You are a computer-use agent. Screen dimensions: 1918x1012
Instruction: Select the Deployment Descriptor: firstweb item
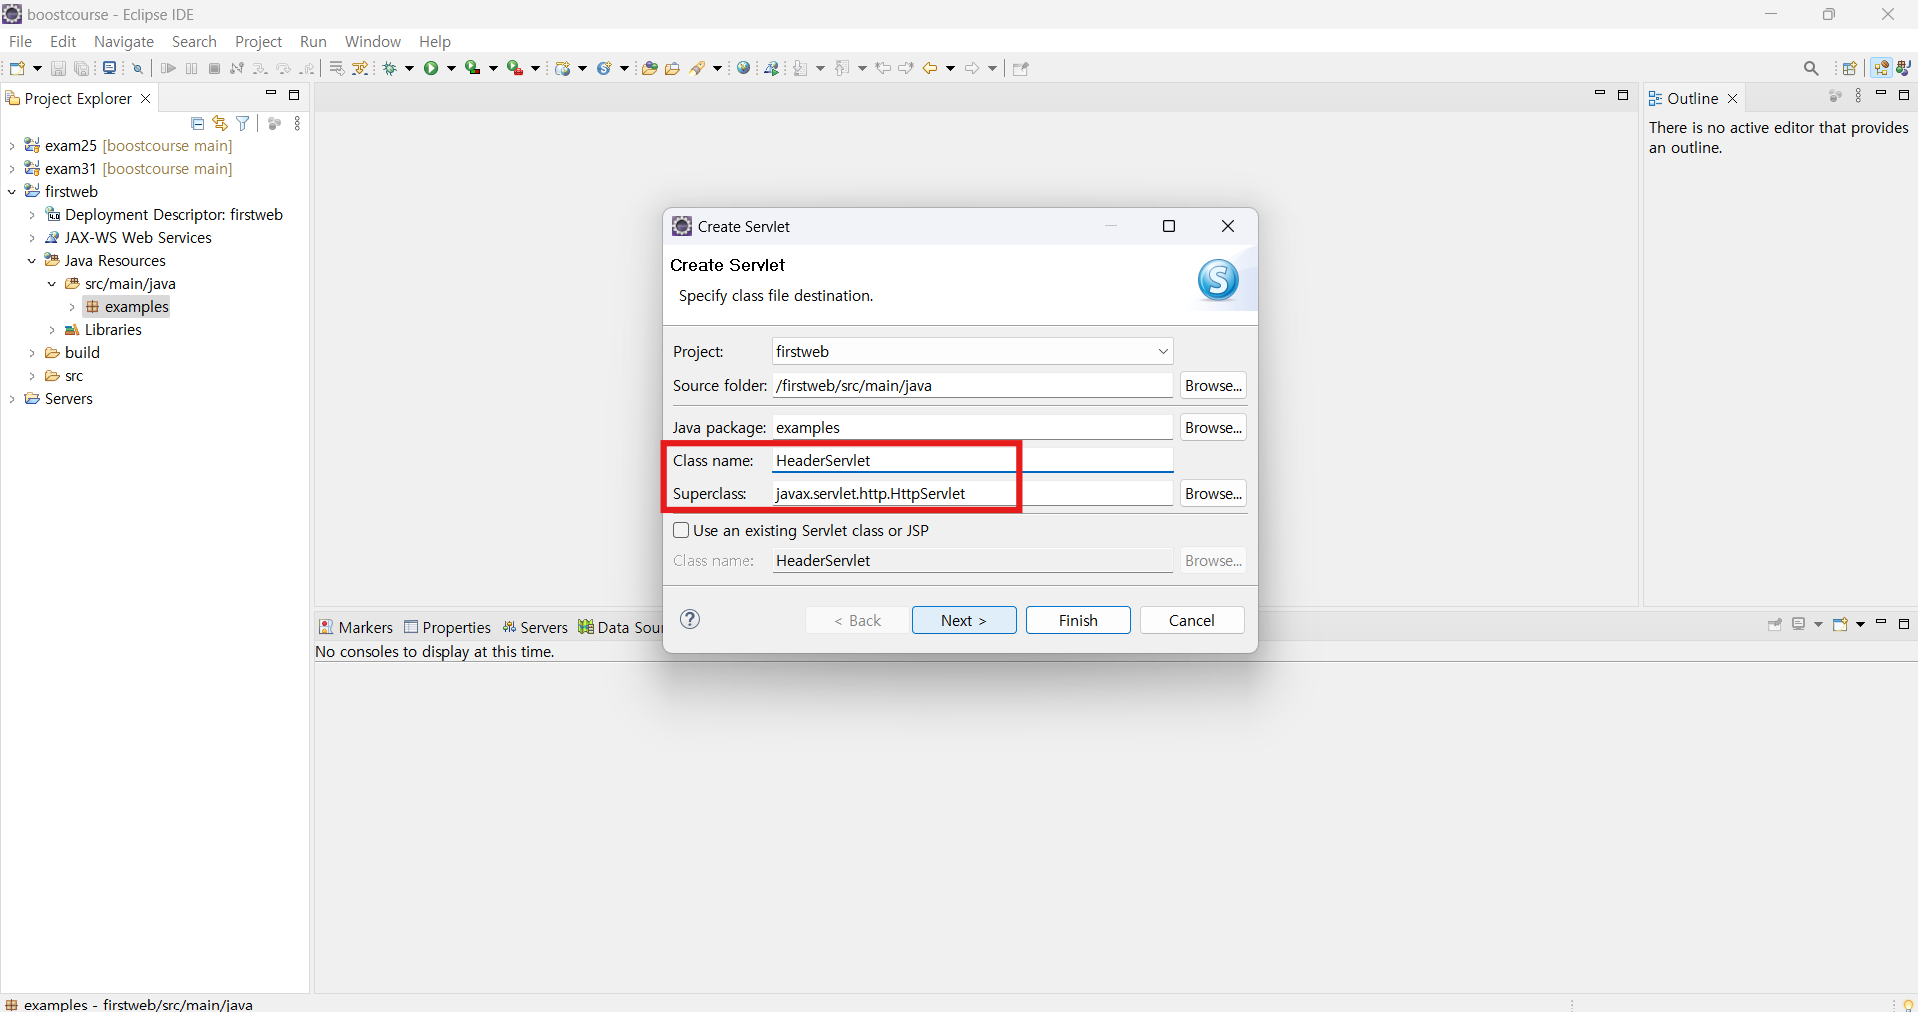point(164,215)
